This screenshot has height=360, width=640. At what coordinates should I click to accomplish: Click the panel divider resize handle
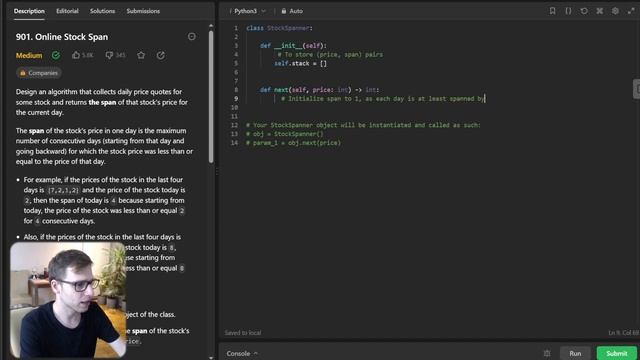216,172
